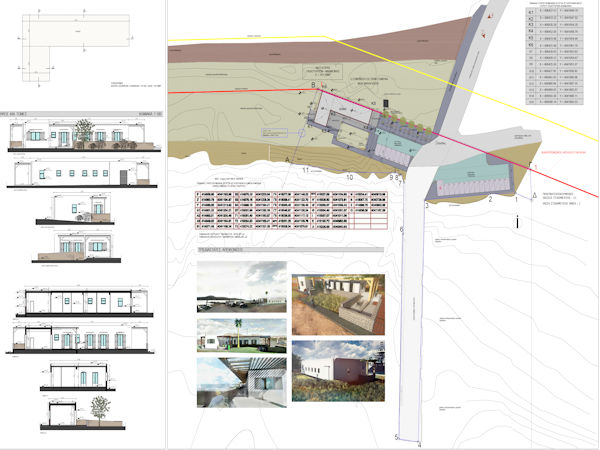Select the elevation with six small square windows
This screenshot has width=600, height=450.
coord(82,174)
